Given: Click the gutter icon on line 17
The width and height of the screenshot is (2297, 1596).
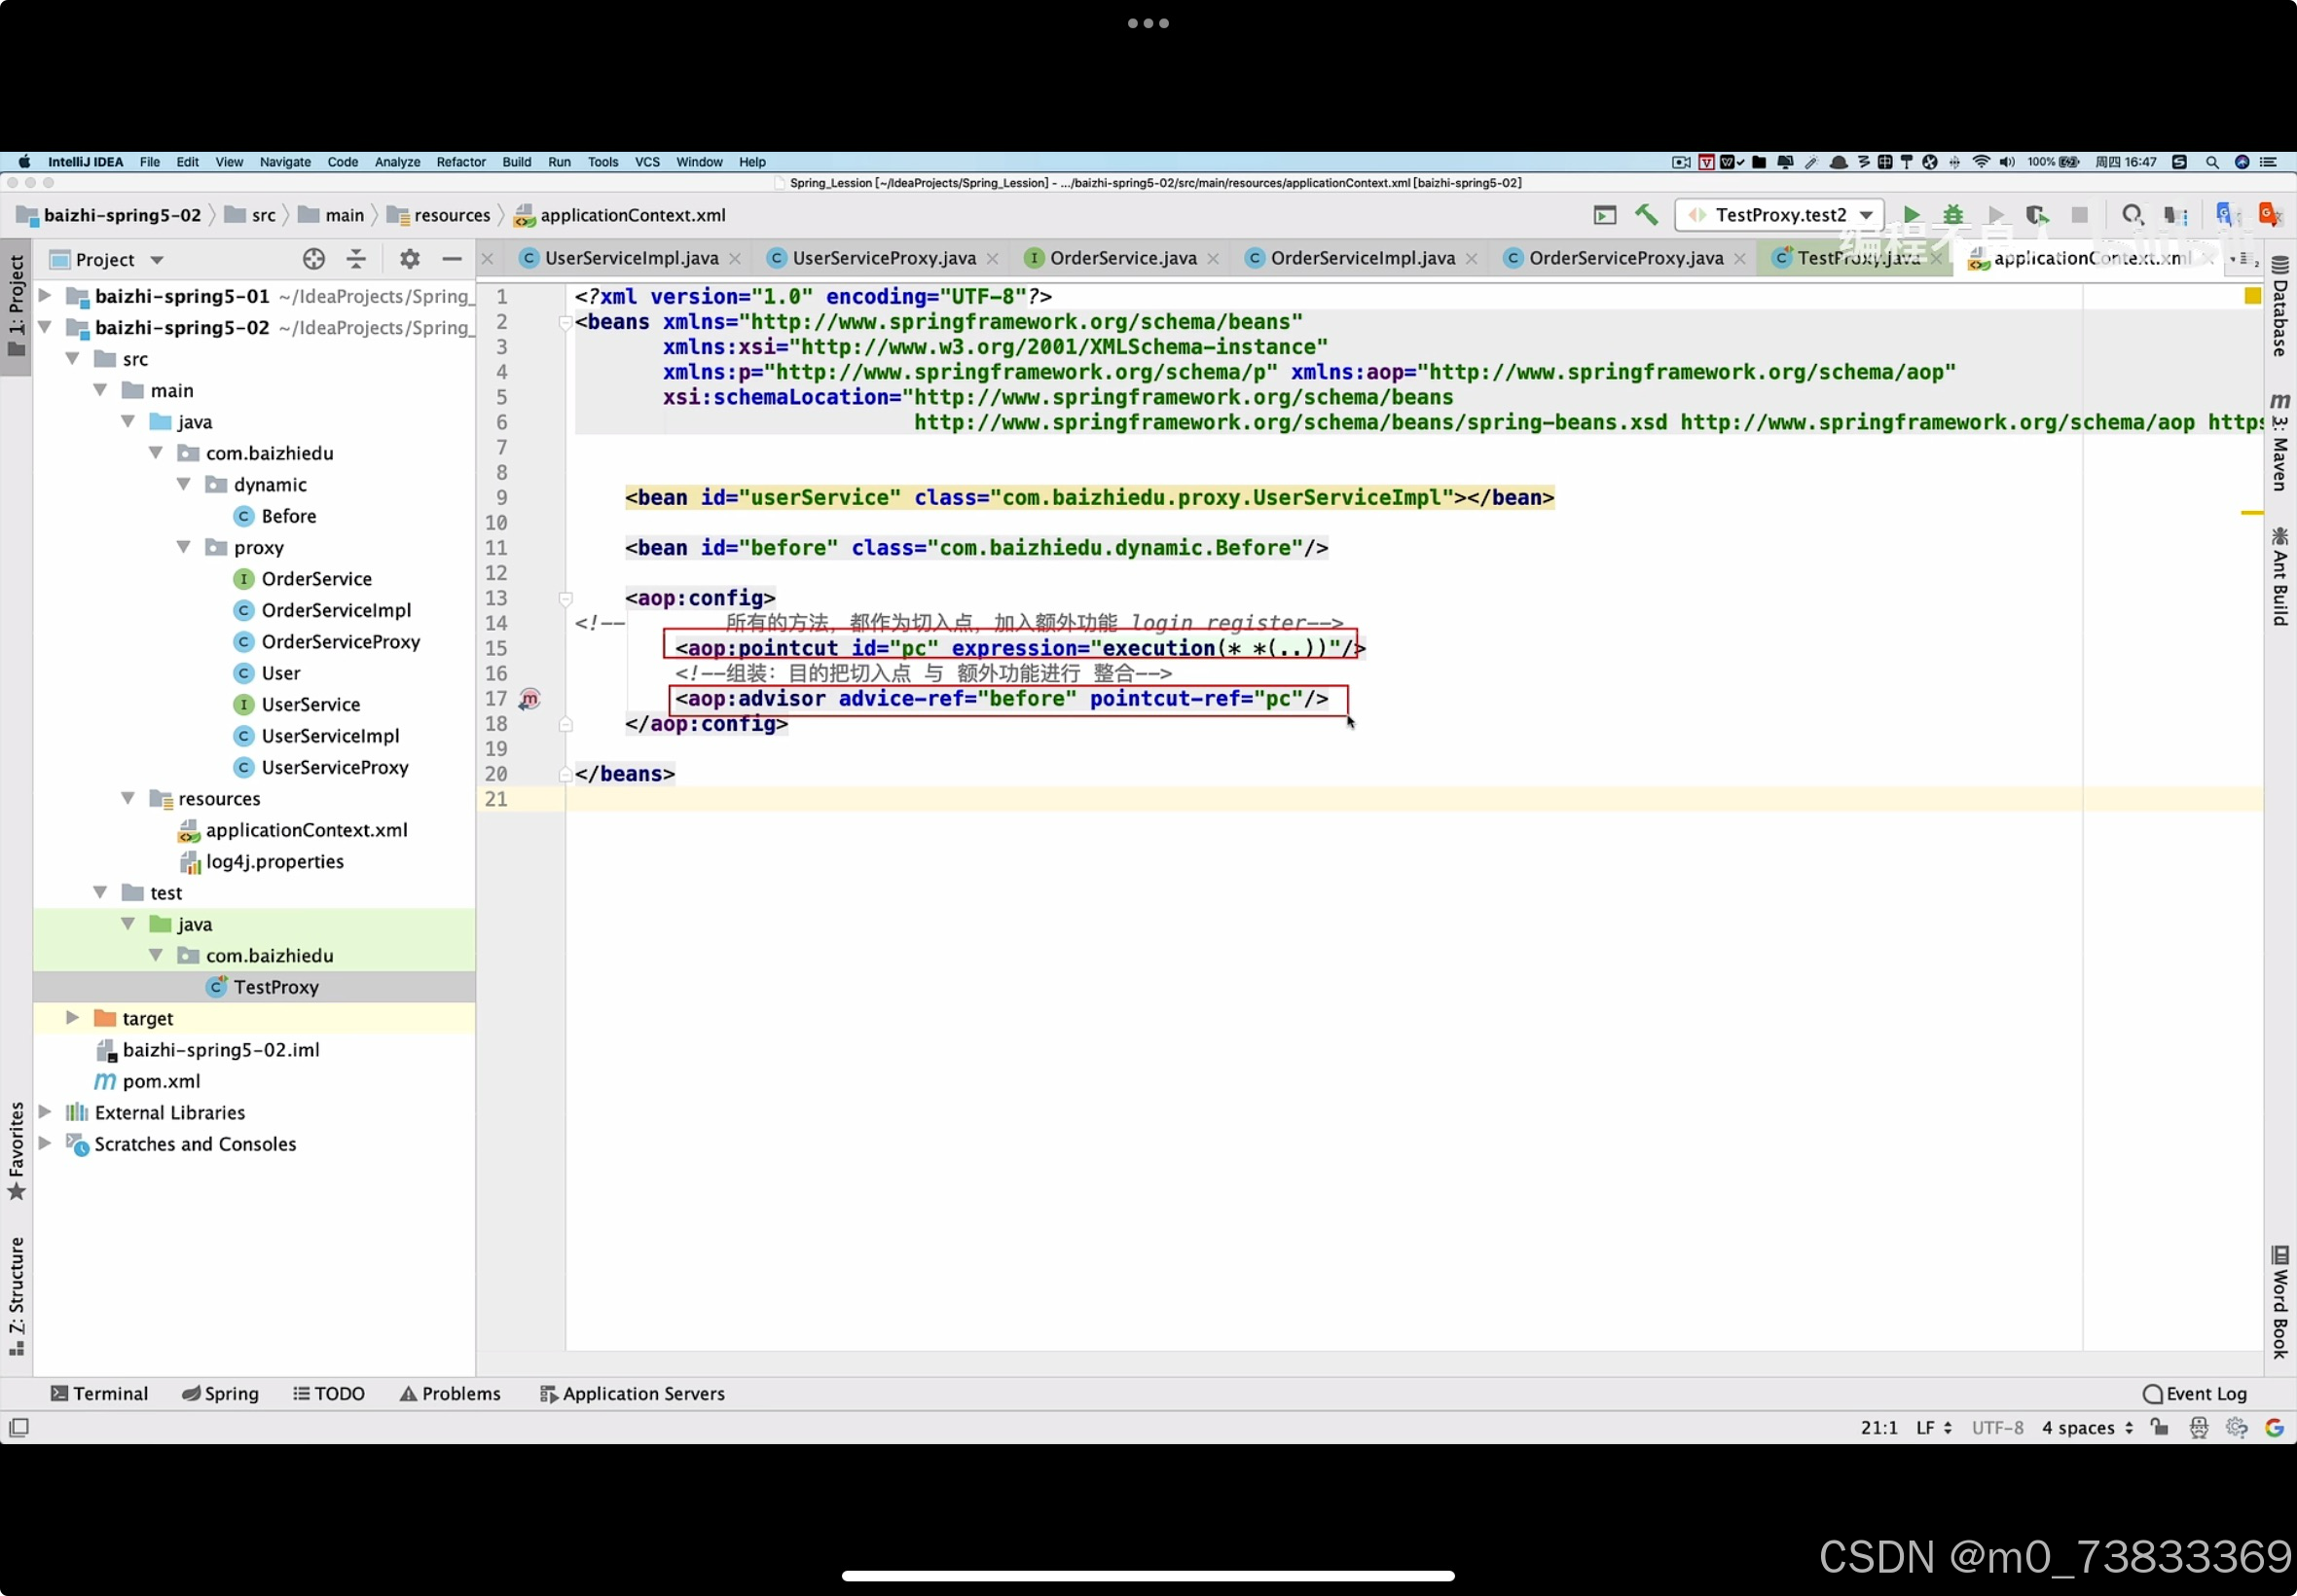Looking at the screenshot, I should click(x=529, y=699).
